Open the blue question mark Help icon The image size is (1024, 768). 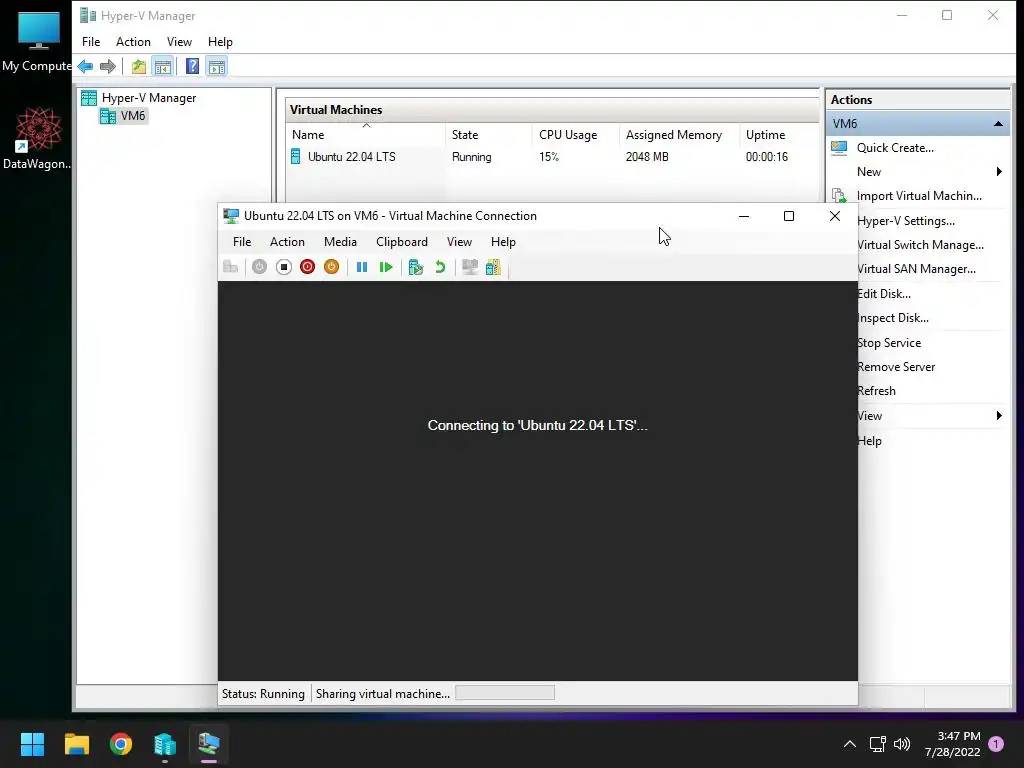click(193, 67)
